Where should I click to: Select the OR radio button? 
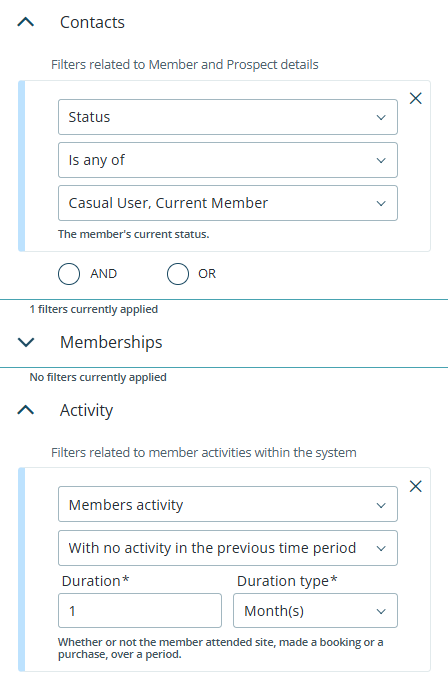pyautogui.click(x=178, y=274)
